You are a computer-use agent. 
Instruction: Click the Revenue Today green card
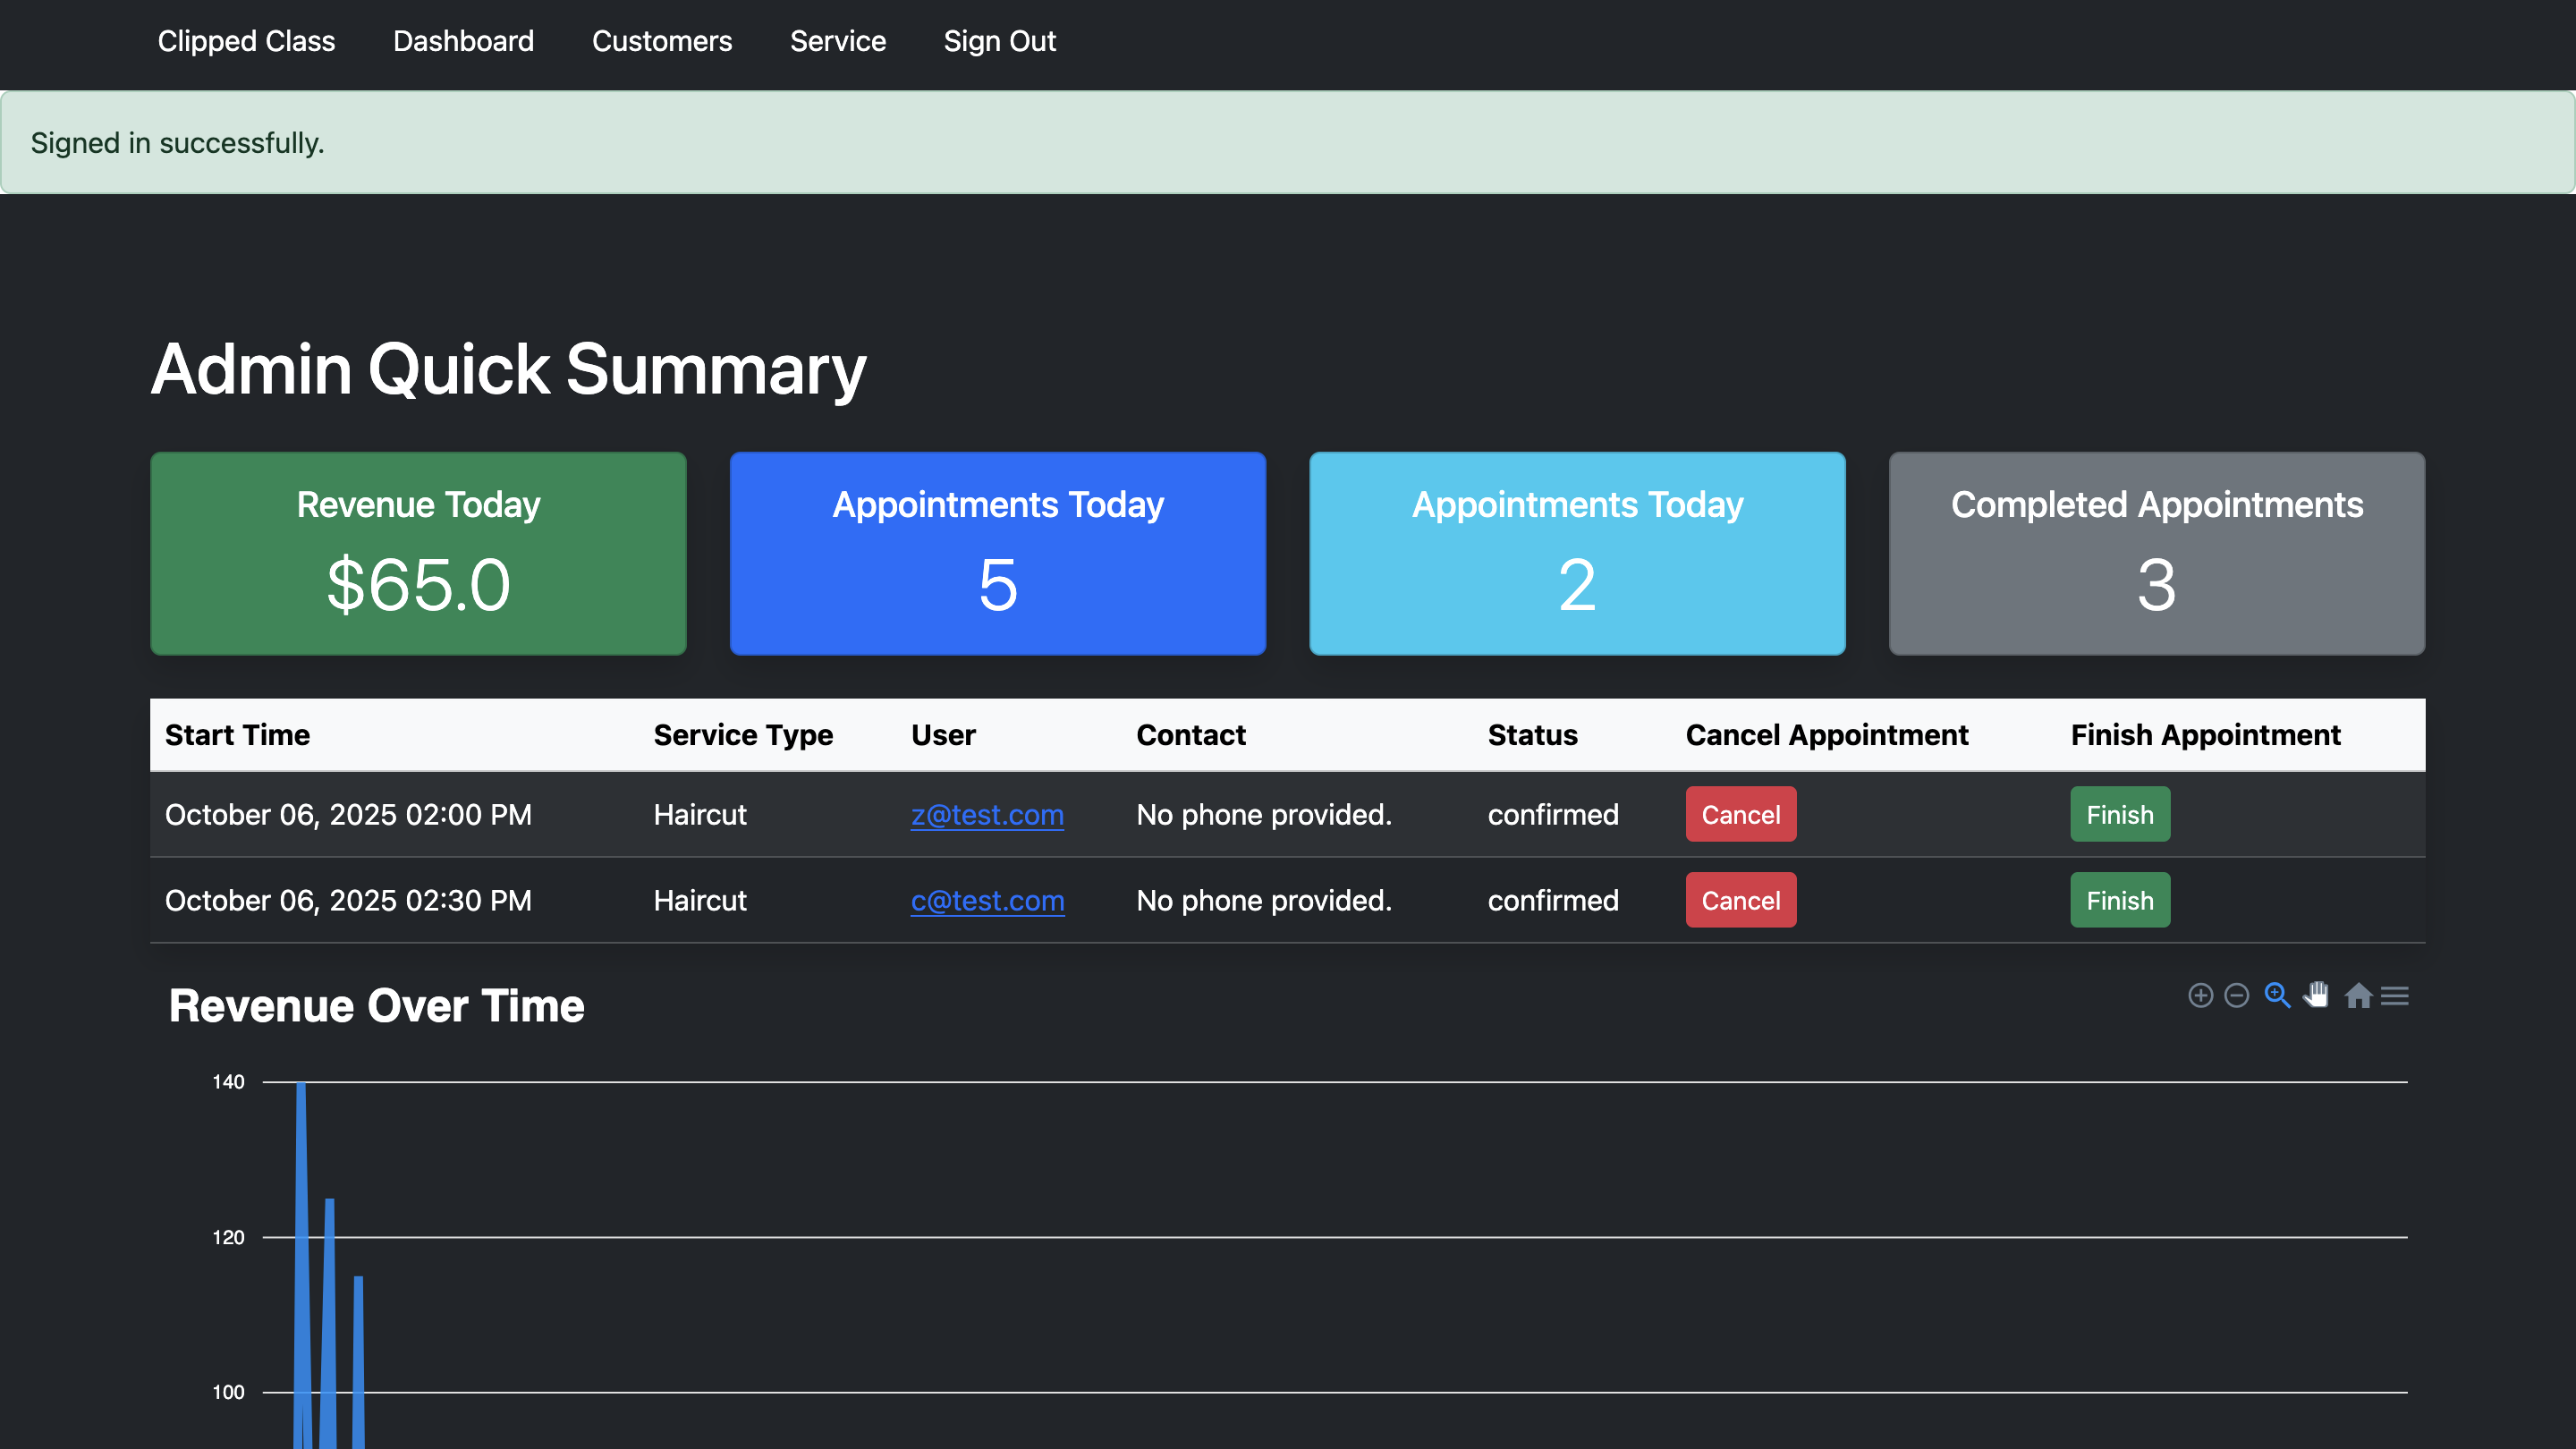pyautogui.click(x=418, y=553)
